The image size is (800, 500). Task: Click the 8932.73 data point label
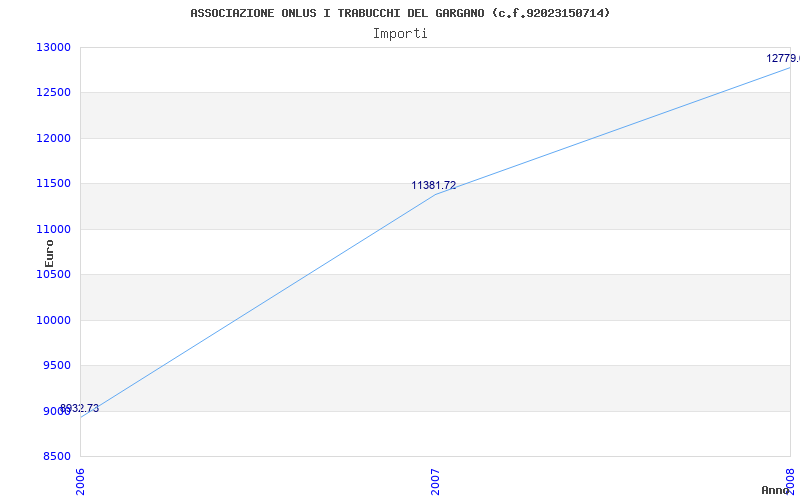tap(79, 409)
